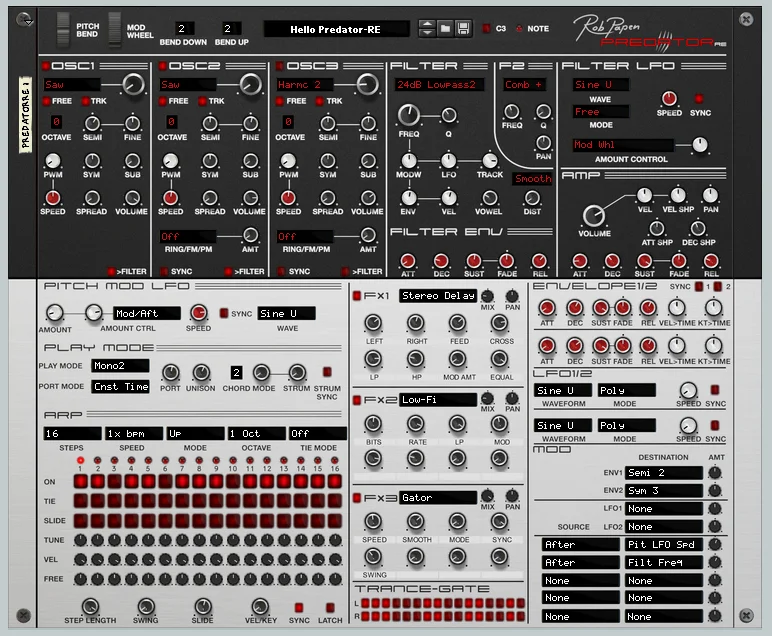The width and height of the screenshot is (772, 636).
Task: Open Amount Control selector Mod Whl
Action: (623, 145)
